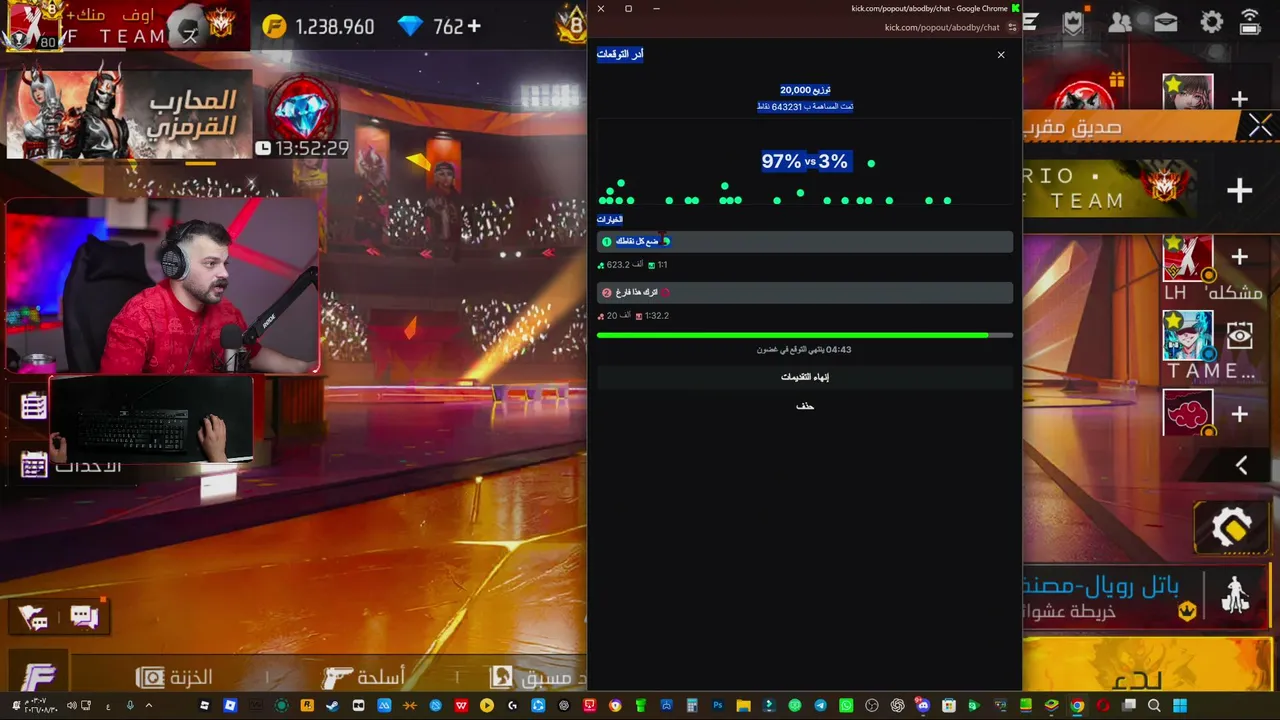1280x720 pixels.
Task: Invite the red cloud avatar friend
Action: click(1239, 414)
